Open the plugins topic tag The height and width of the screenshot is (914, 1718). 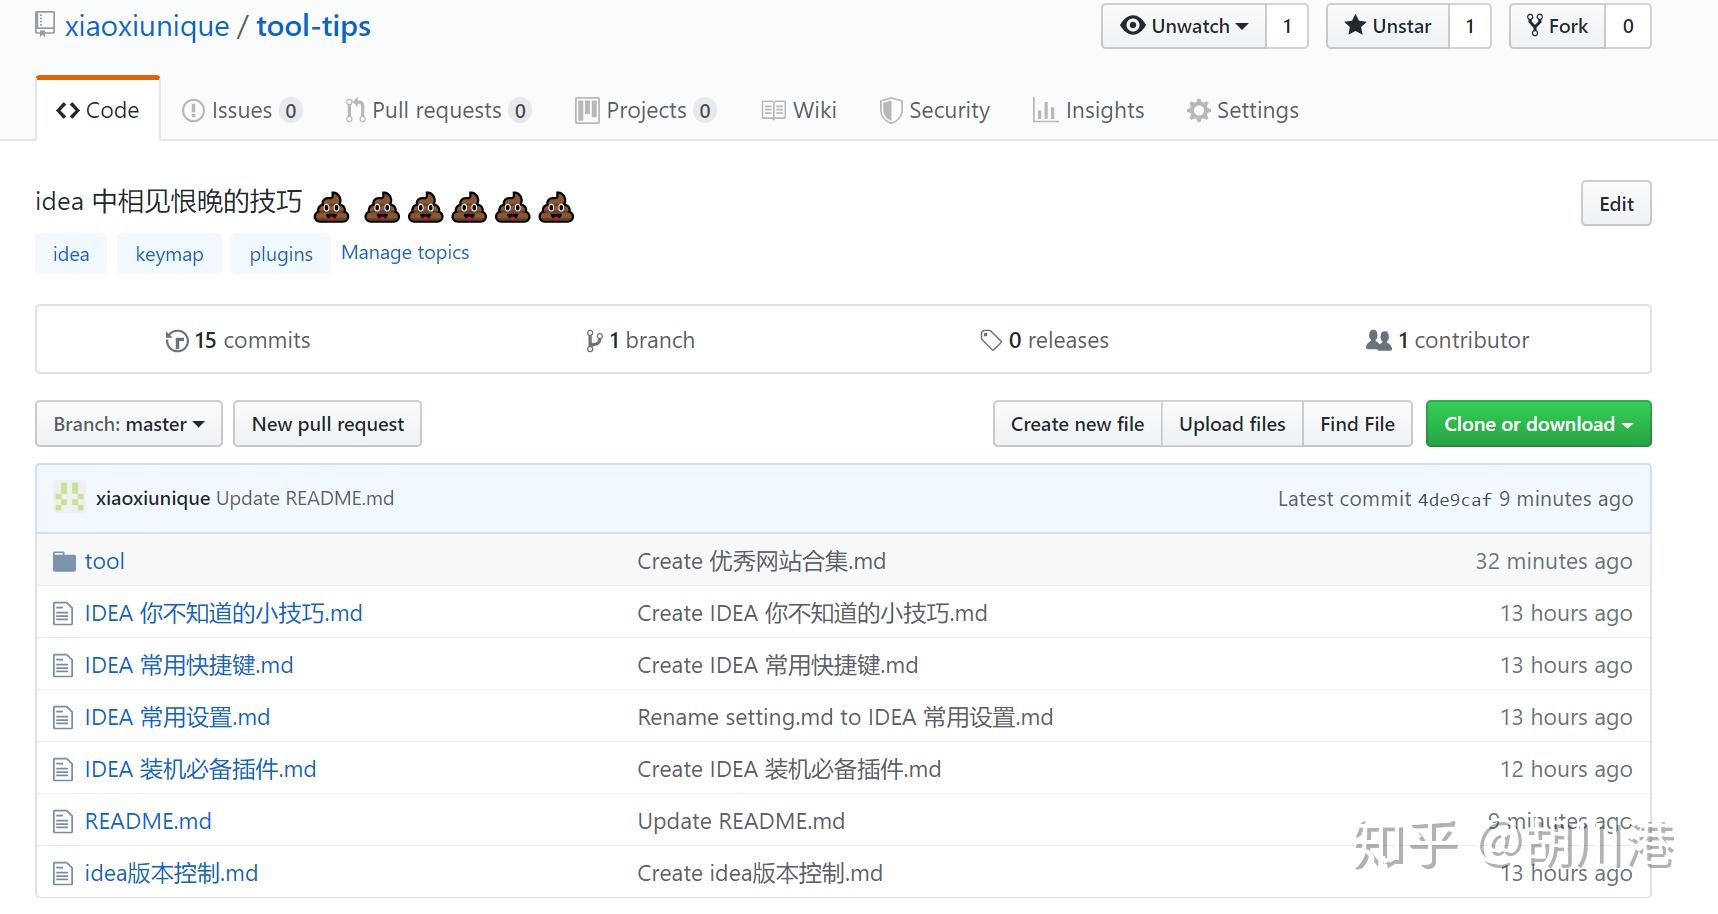281,254
